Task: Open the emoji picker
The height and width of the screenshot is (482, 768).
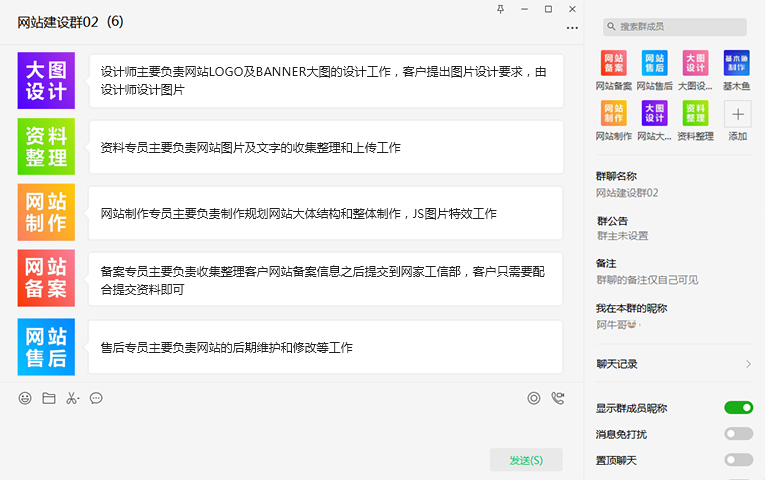Action: 25,398
